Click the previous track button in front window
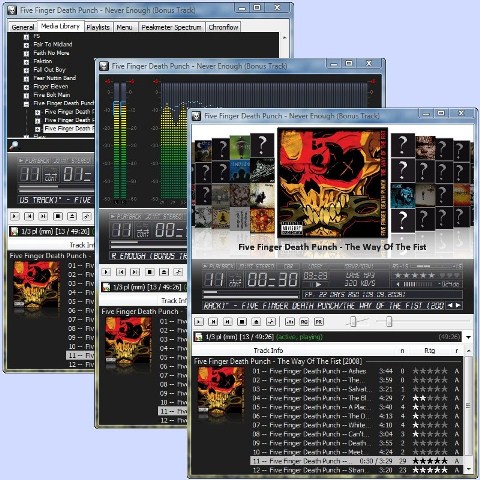This screenshot has height=480, width=480. 213,322
